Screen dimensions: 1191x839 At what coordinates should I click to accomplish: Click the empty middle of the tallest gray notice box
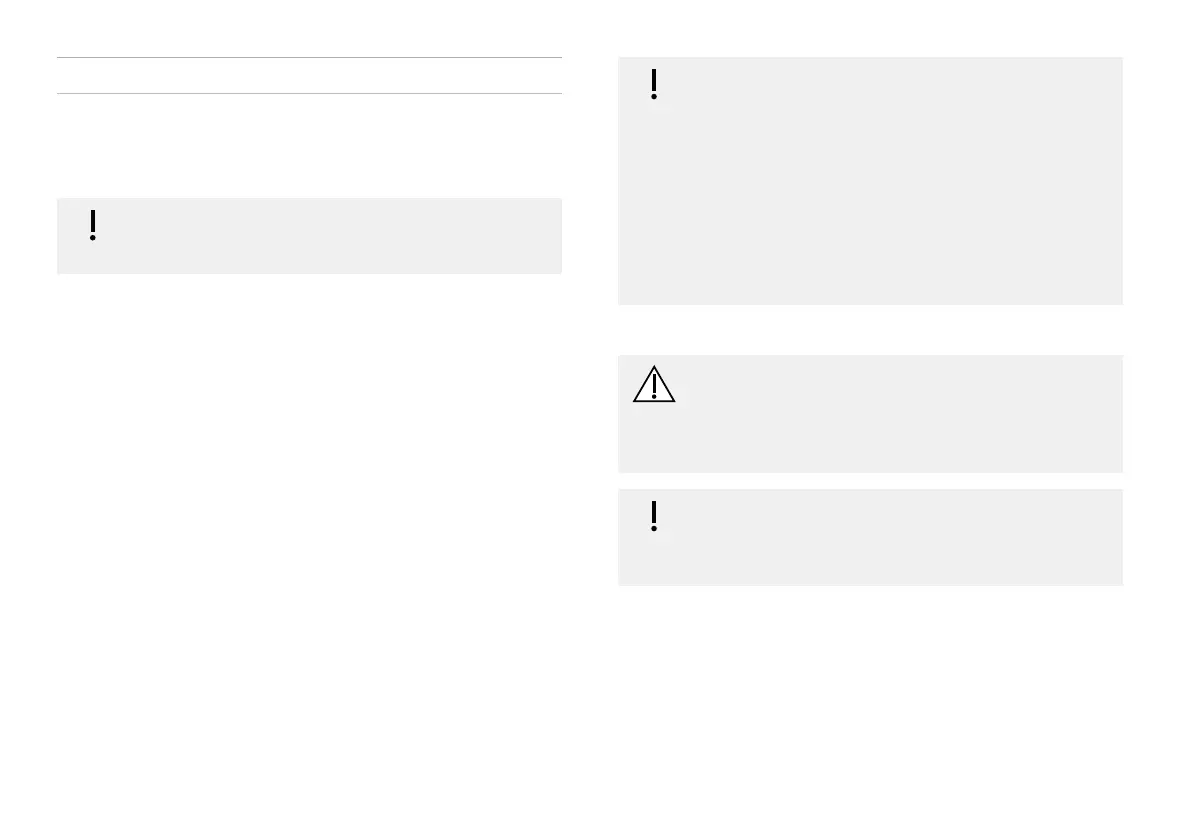coord(870,180)
